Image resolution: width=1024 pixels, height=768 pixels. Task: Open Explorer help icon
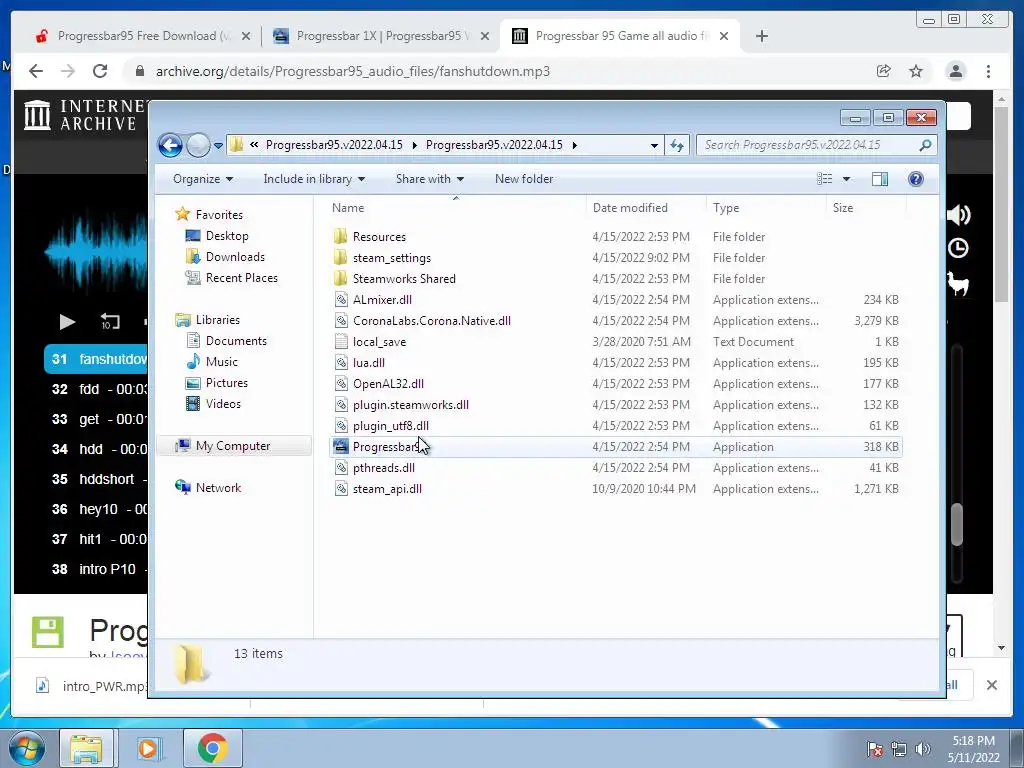(x=916, y=179)
